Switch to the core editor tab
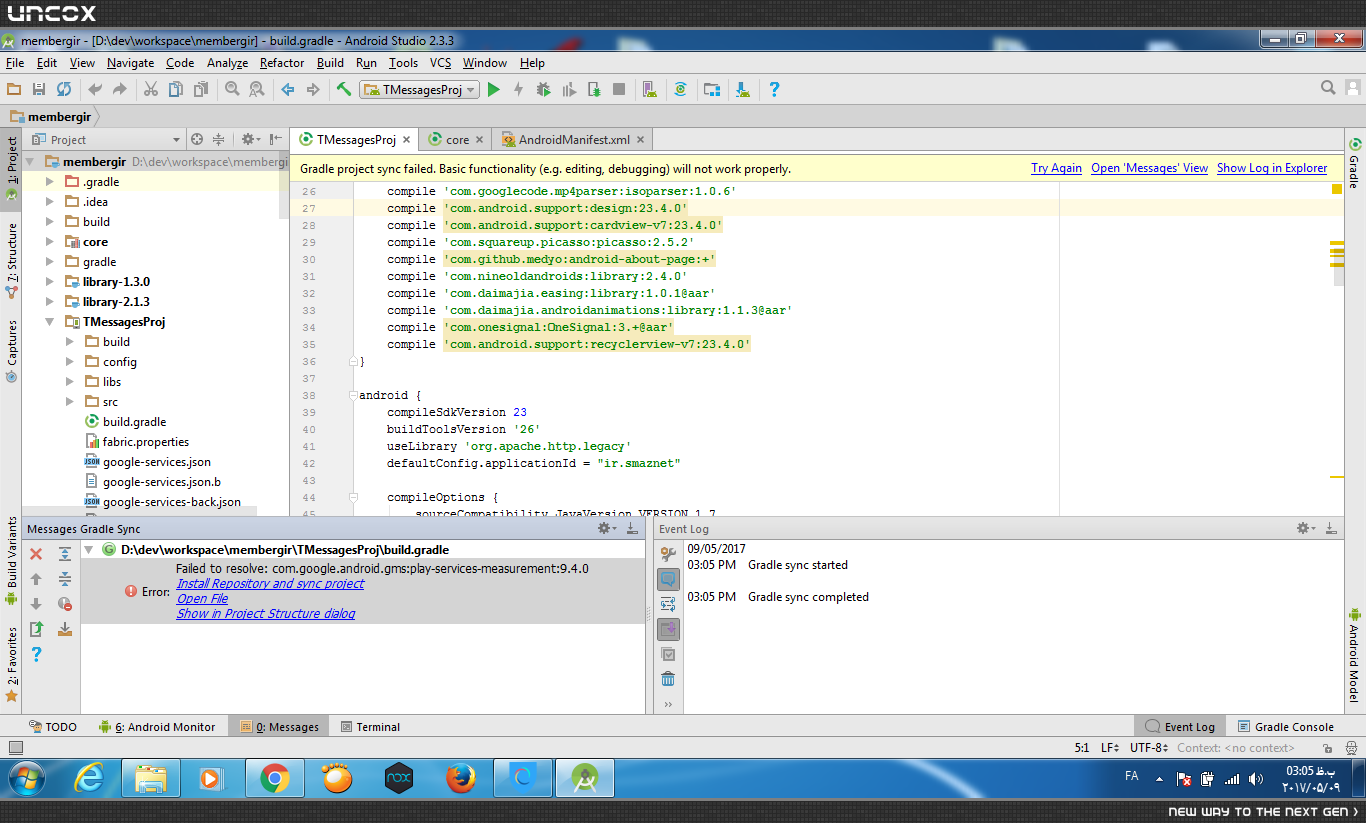The height and width of the screenshot is (823, 1366). [456, 140]
